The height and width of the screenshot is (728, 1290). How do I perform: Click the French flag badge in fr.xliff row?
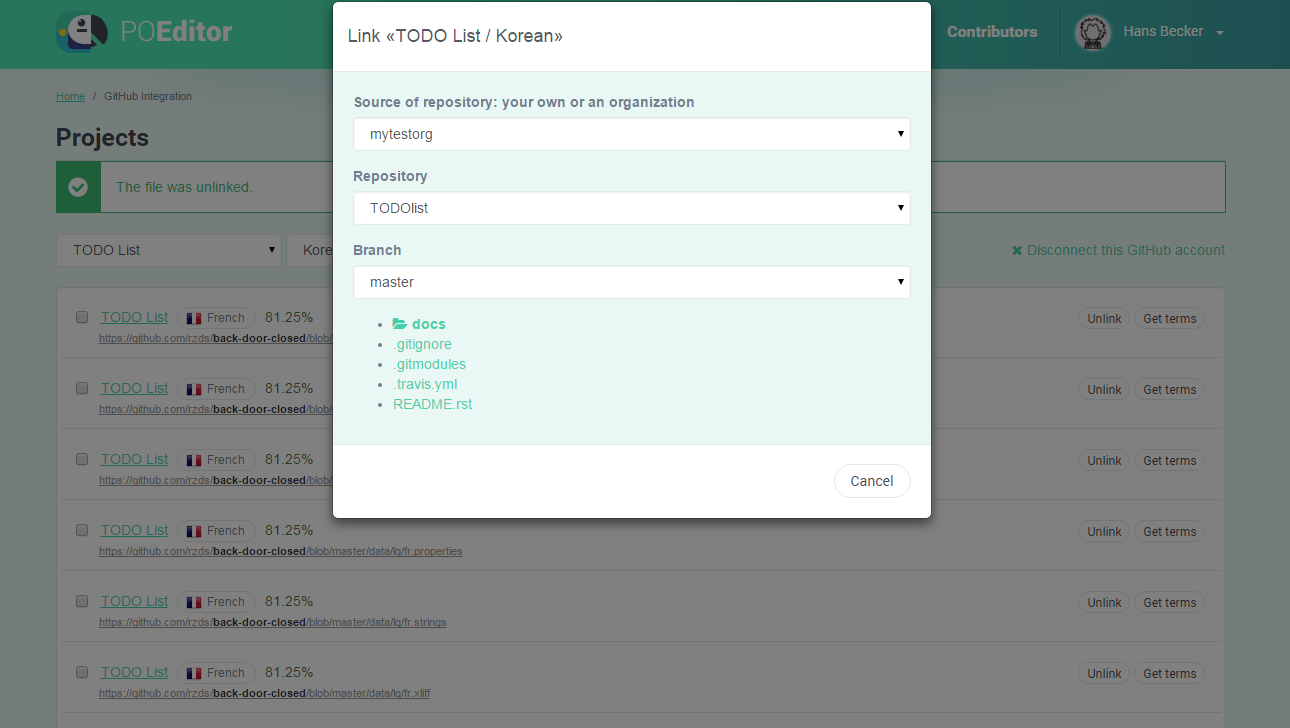(217, 673)
